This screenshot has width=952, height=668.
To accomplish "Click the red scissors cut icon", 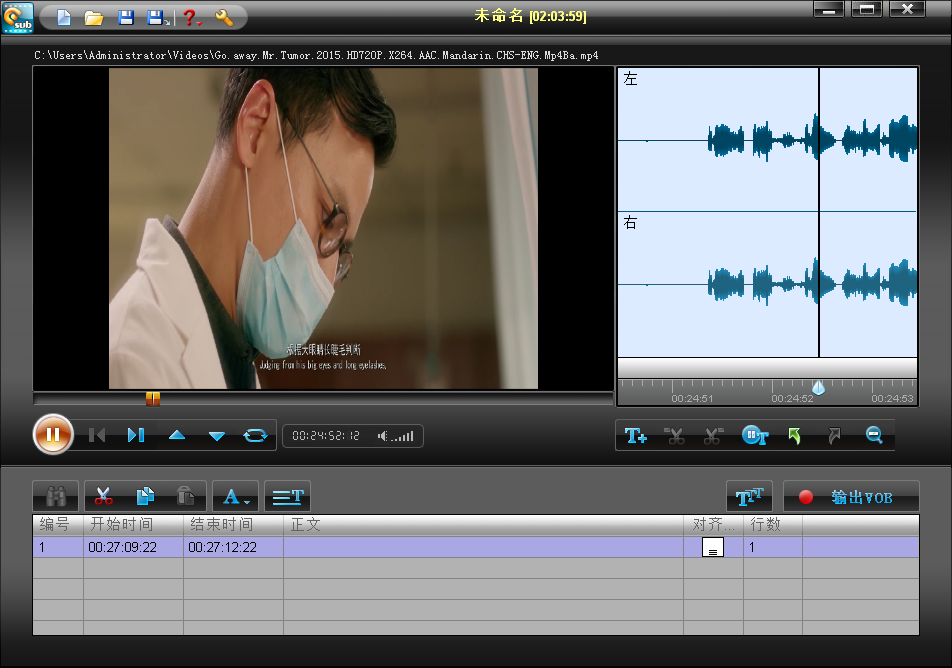I will click(104, 496).
